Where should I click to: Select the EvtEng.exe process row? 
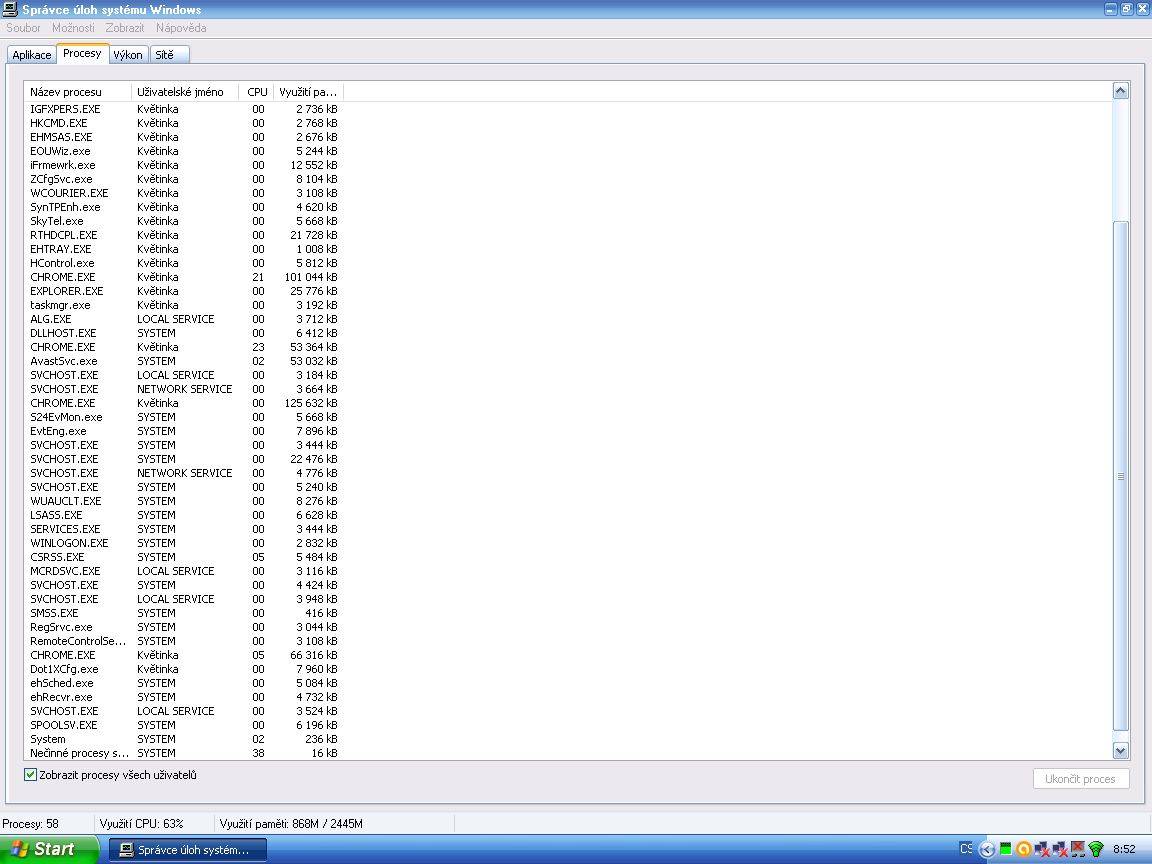(184, 431)
